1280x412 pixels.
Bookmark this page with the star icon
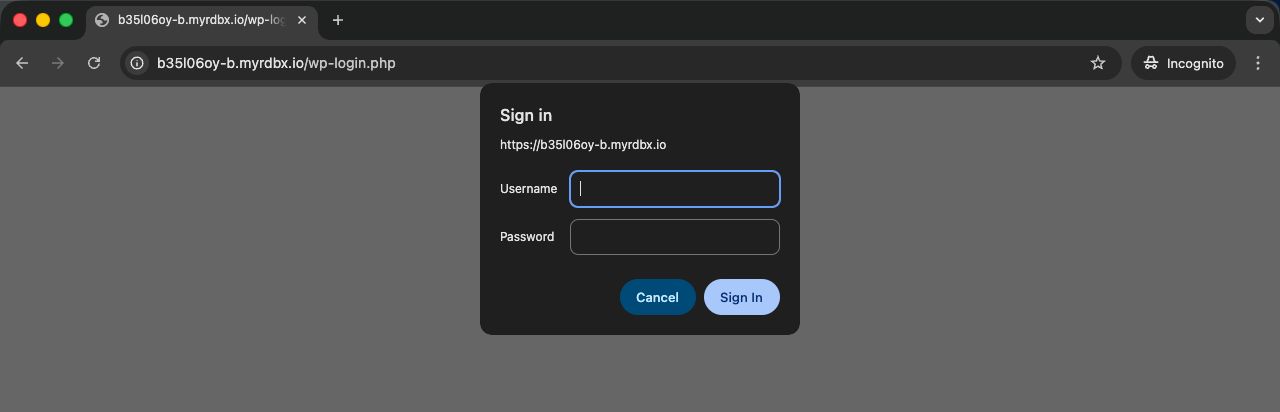pos(1098,63)
